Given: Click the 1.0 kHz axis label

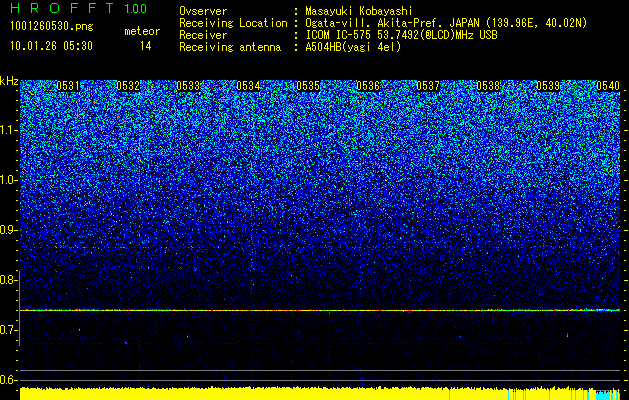Looking at the screenshot, I should coord(9,180).
